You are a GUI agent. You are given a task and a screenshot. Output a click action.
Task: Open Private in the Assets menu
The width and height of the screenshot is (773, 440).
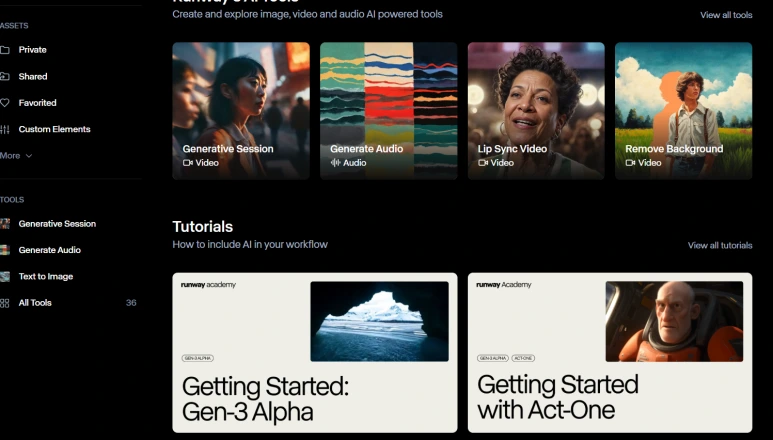(x=33, y=50)
